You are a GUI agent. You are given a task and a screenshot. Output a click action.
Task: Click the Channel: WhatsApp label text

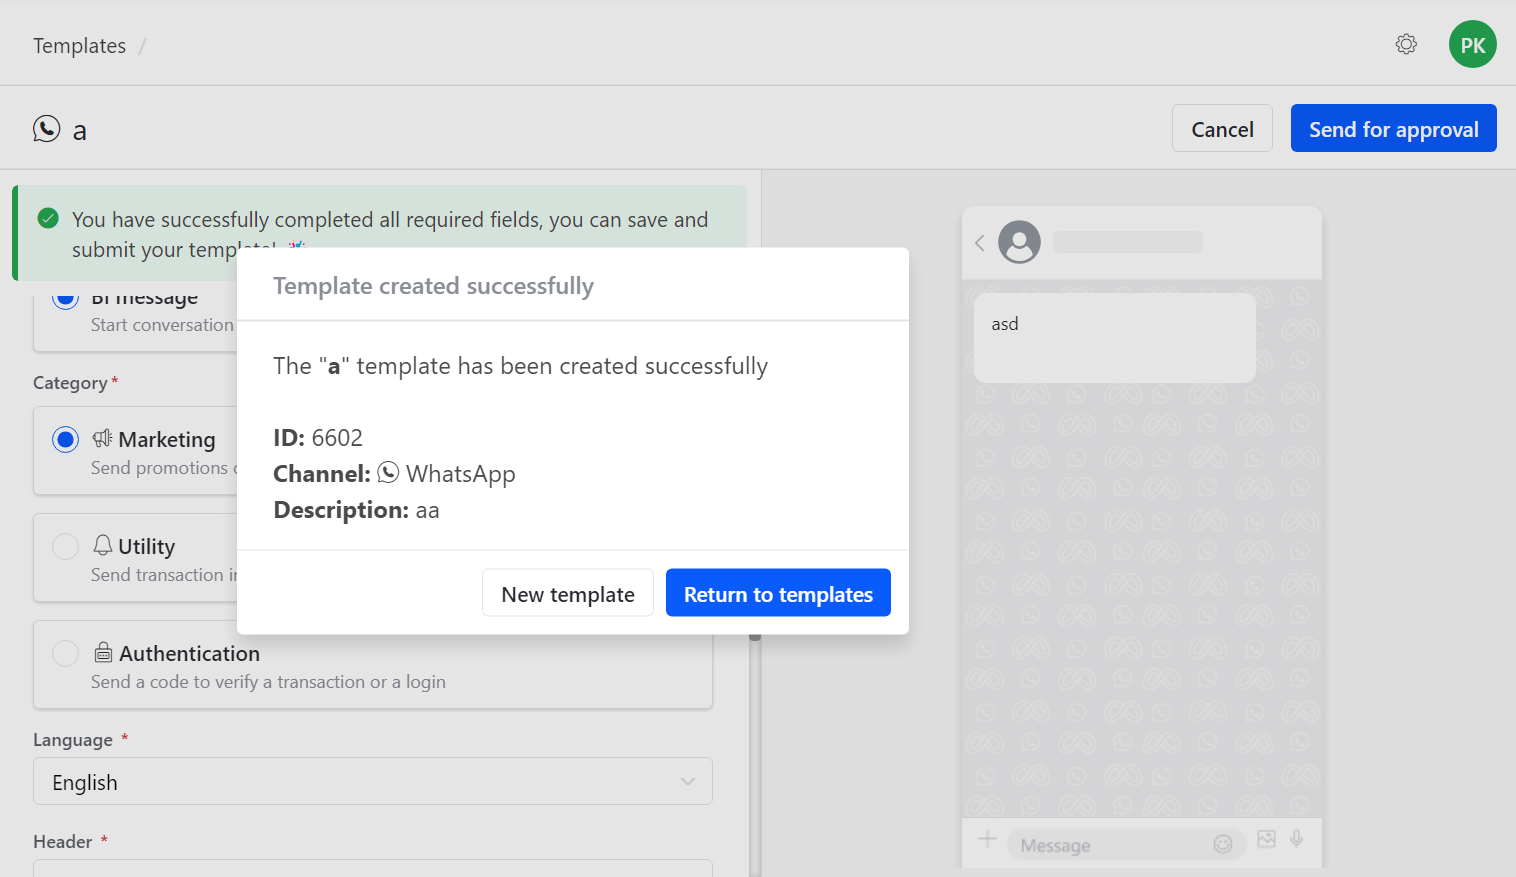[x=394, y=474]
